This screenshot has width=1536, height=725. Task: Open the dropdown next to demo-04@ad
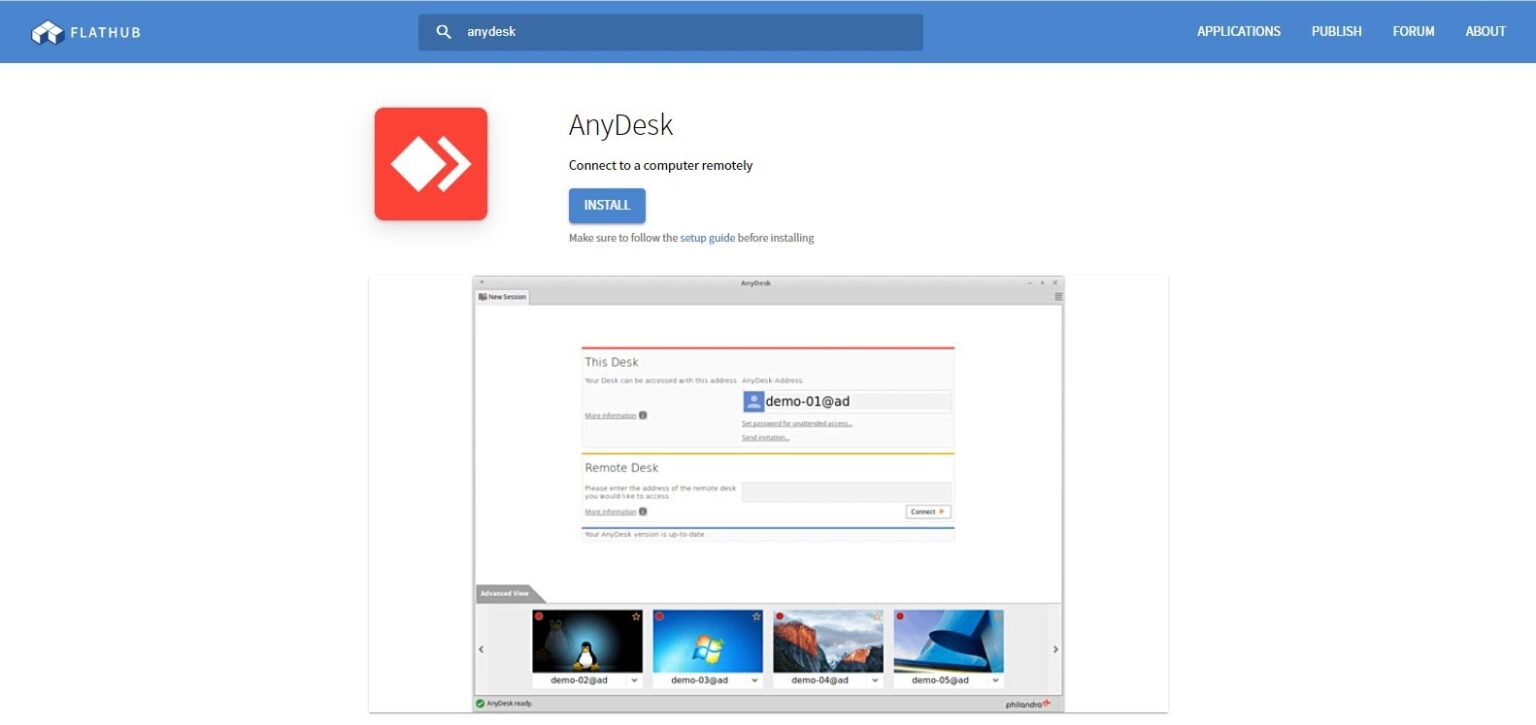point(875,680)
